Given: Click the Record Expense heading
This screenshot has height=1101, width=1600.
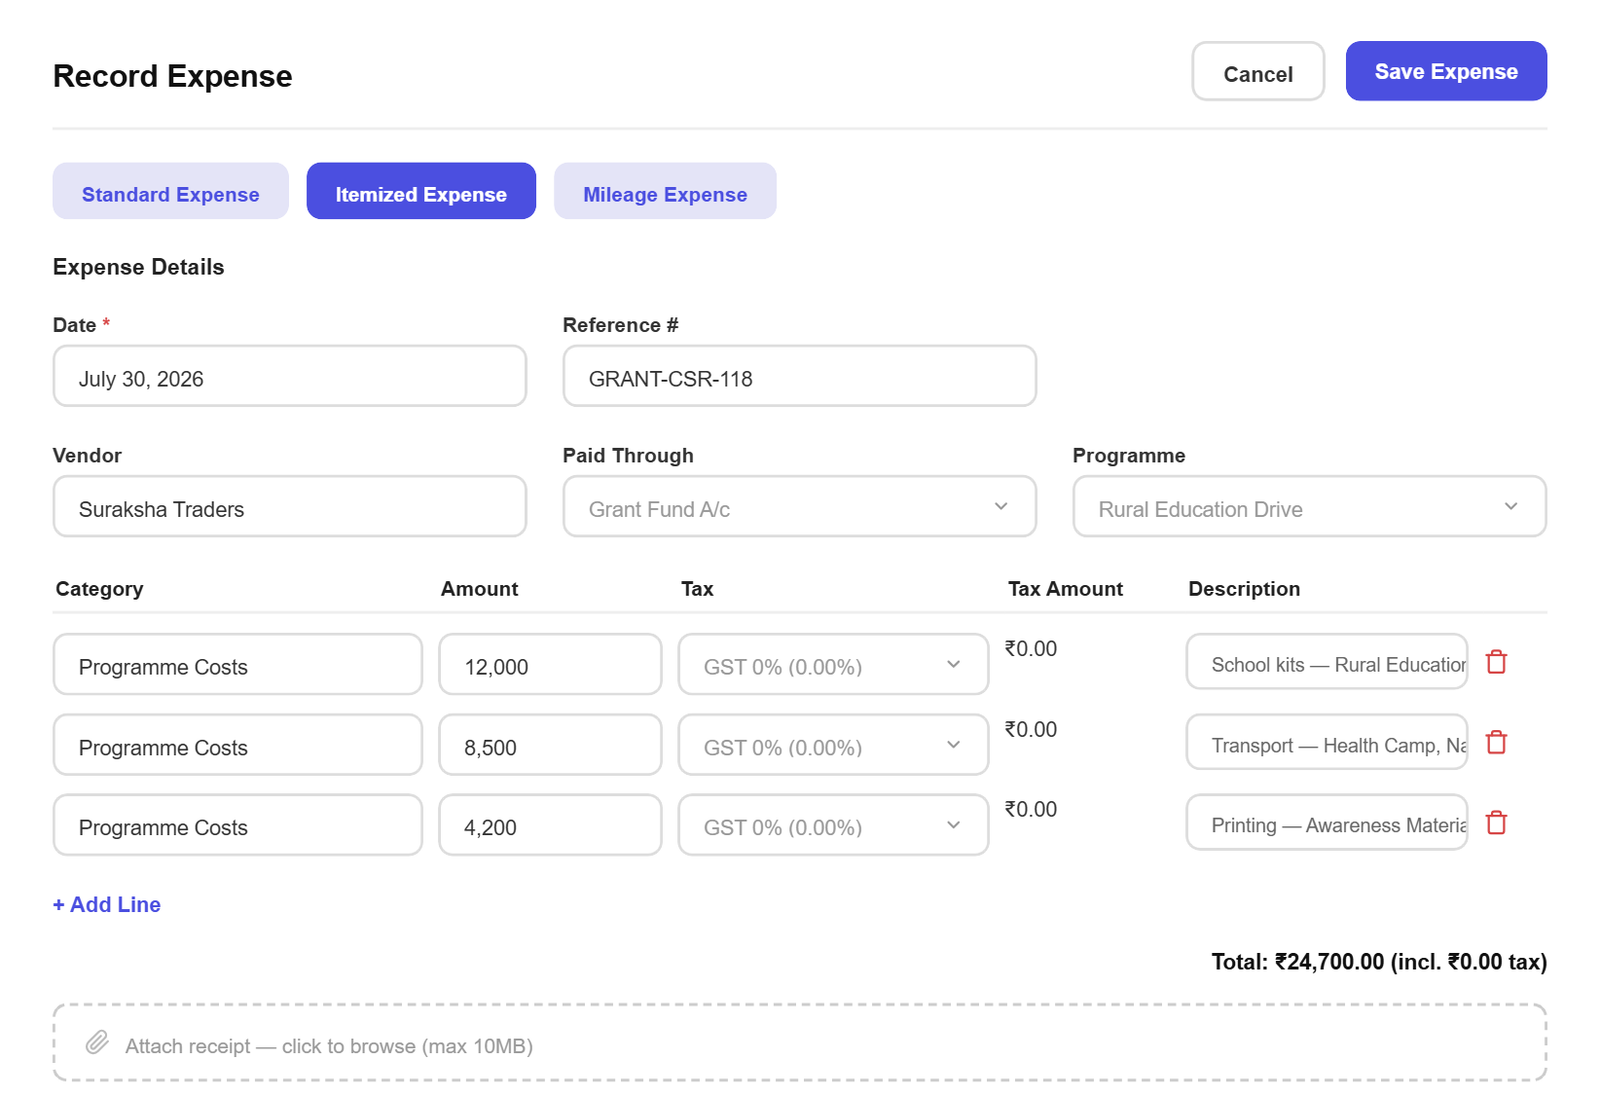Looking at the screenshot, I should coord(172,76).
